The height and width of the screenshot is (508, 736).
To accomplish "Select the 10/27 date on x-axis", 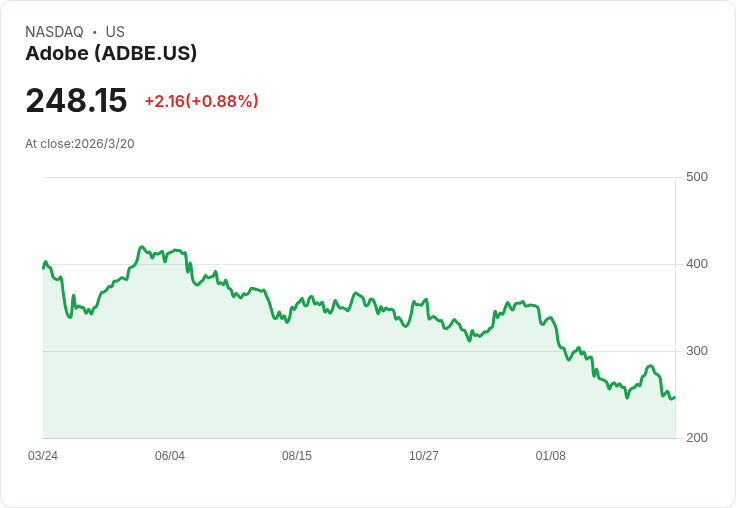I will pyautogui.click(x=424, y=456).
